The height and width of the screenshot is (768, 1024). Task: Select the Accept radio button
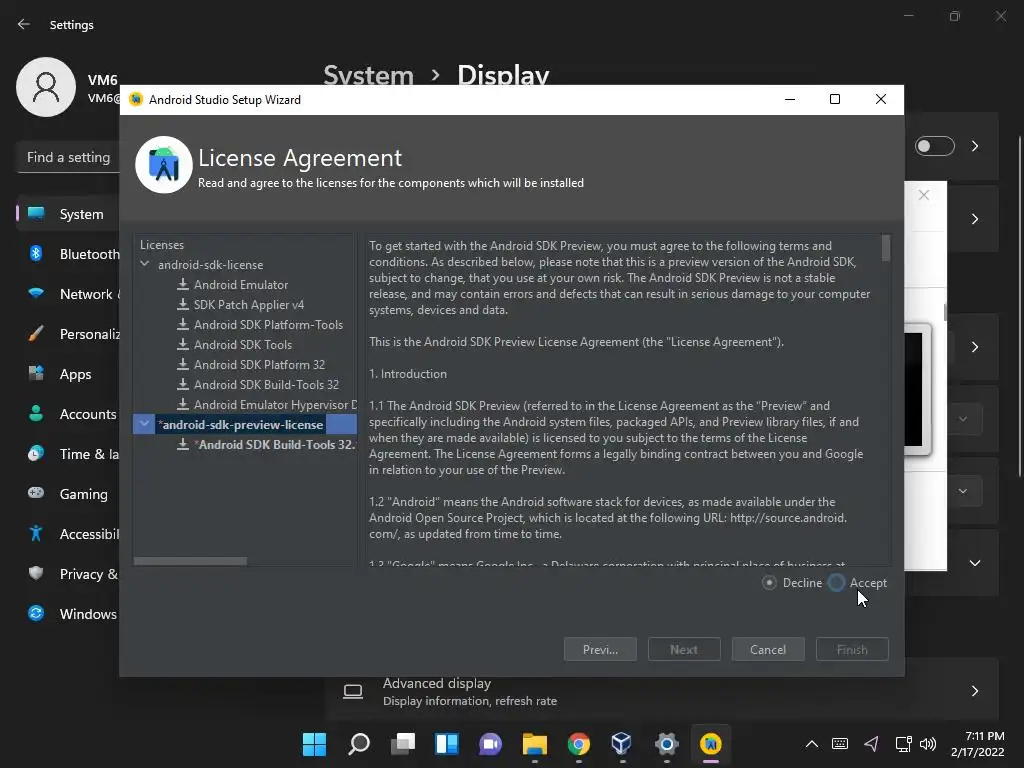tap(837, 583)
